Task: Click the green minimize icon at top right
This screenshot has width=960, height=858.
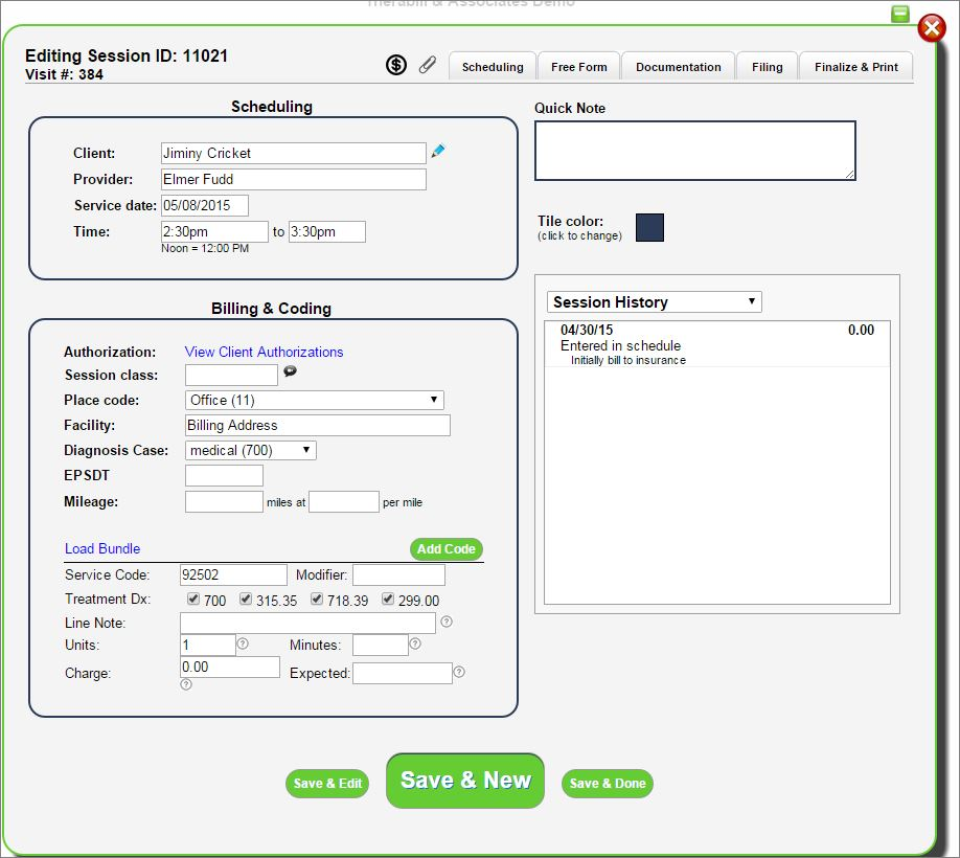Action: pyautogui.click(x=899, y=13)
